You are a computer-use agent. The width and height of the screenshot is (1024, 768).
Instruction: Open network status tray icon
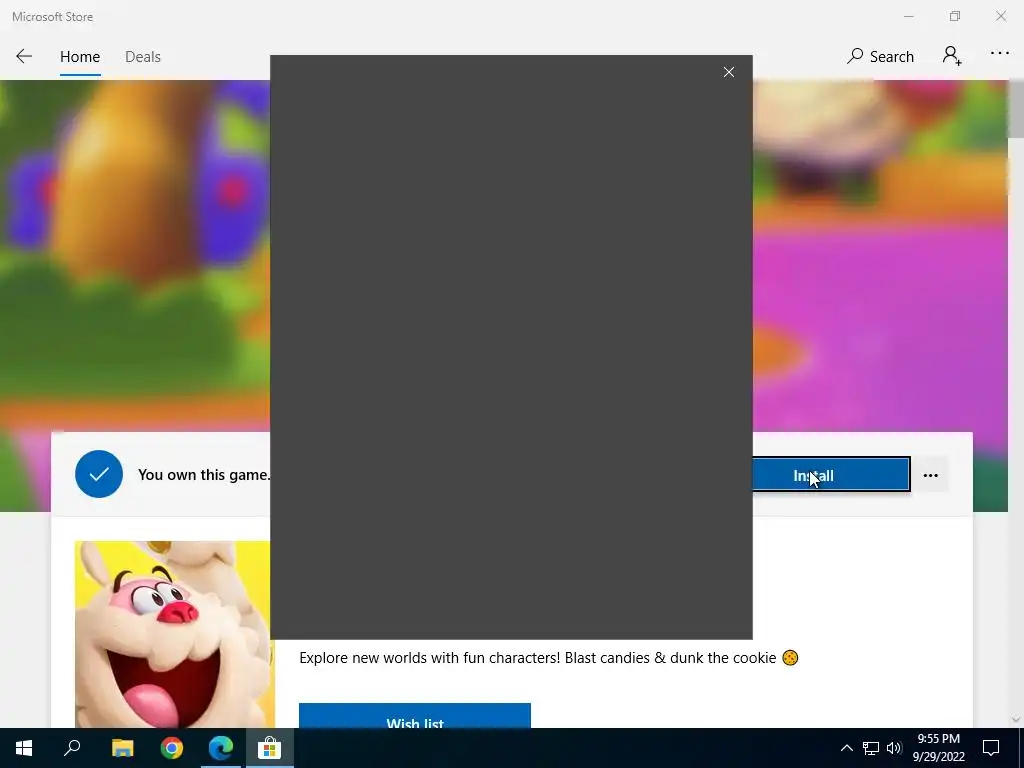pos(871,748)
